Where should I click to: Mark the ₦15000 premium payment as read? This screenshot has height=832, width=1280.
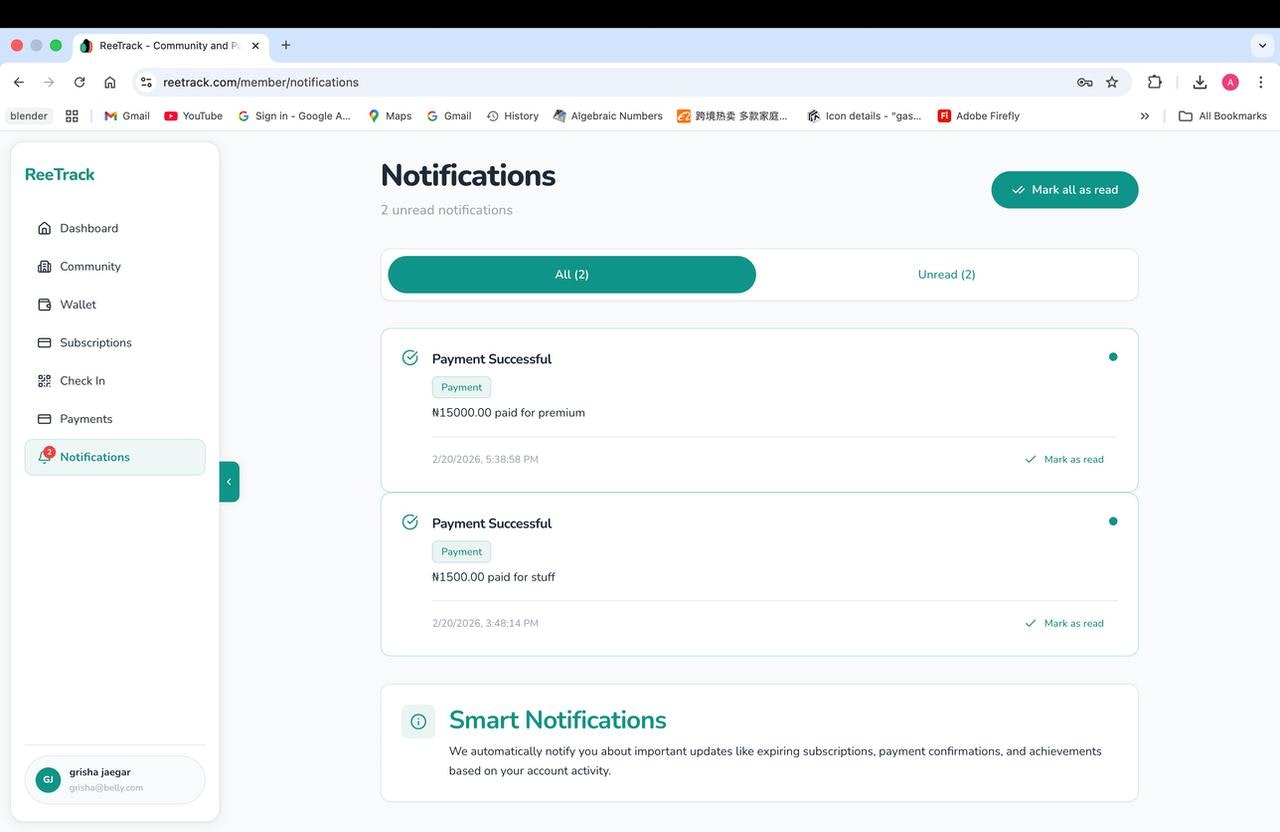[1065, 459]
